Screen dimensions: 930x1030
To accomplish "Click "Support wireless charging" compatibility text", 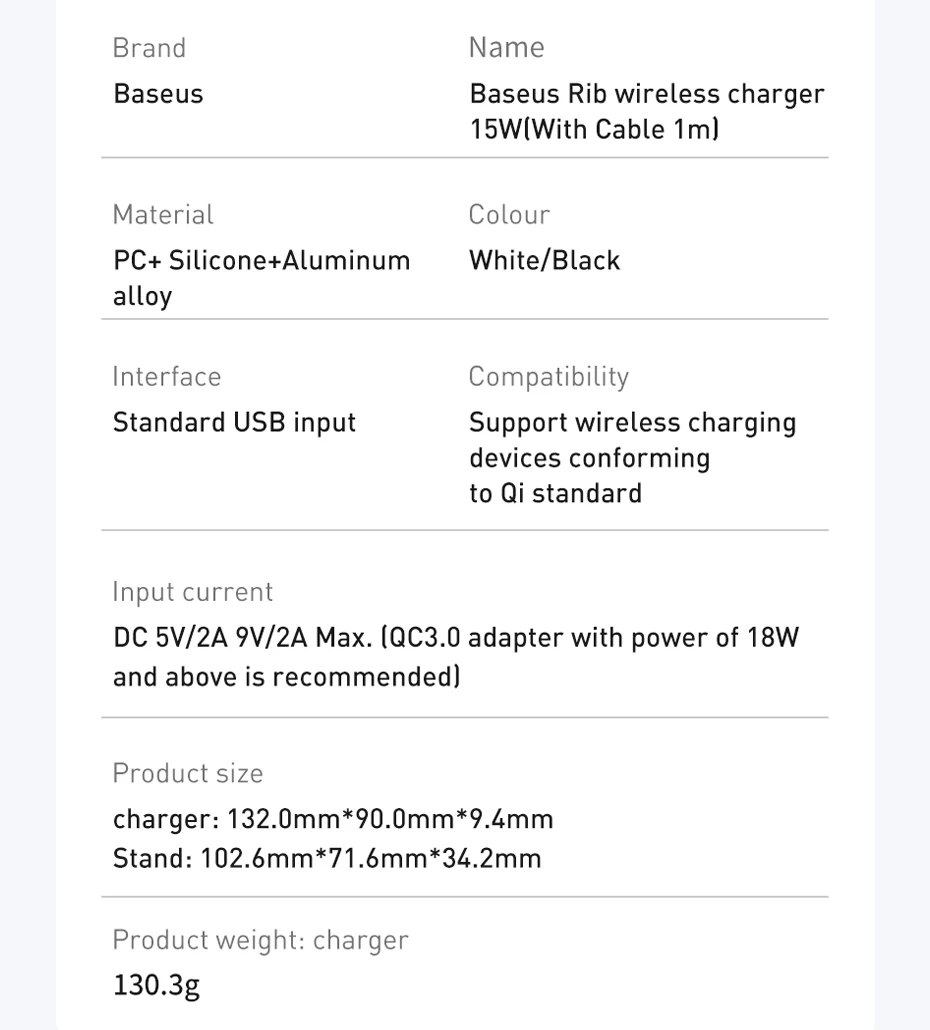I will click(x=632, y=423).
